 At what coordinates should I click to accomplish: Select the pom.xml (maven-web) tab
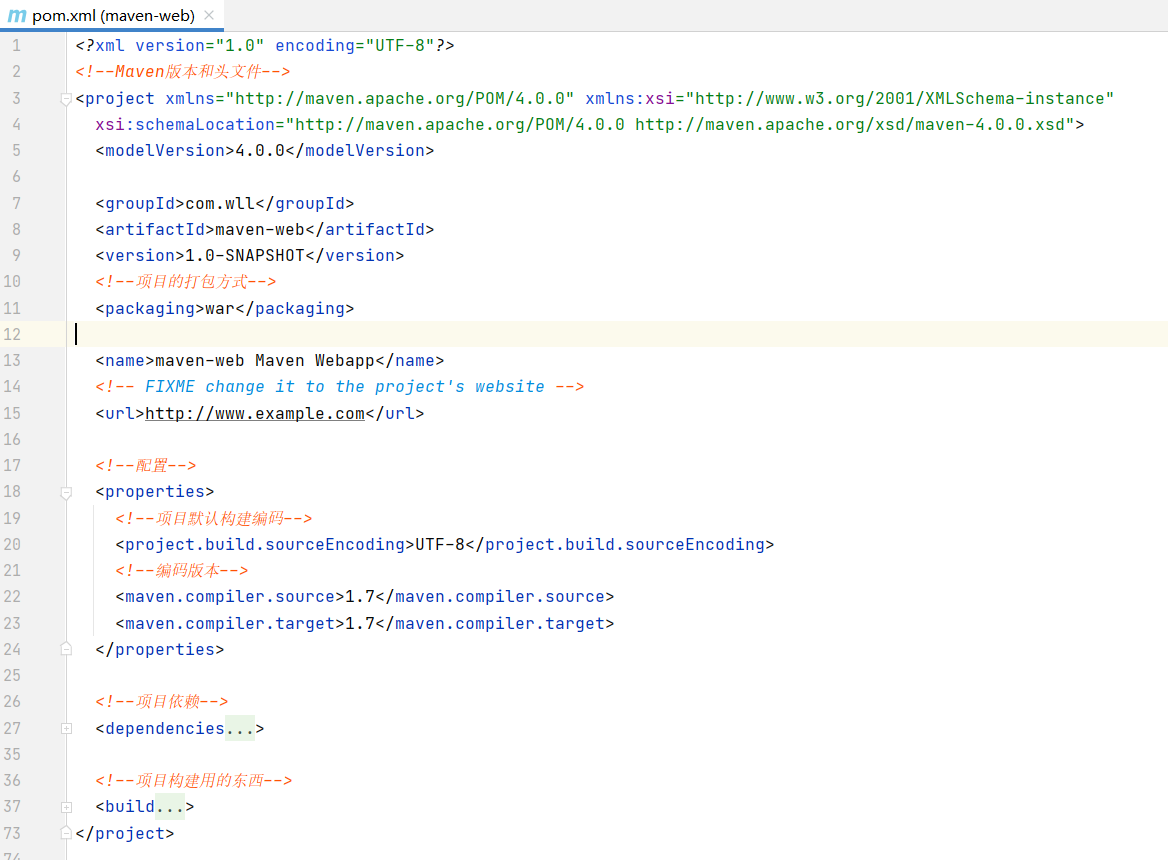(x=112, y=16)
